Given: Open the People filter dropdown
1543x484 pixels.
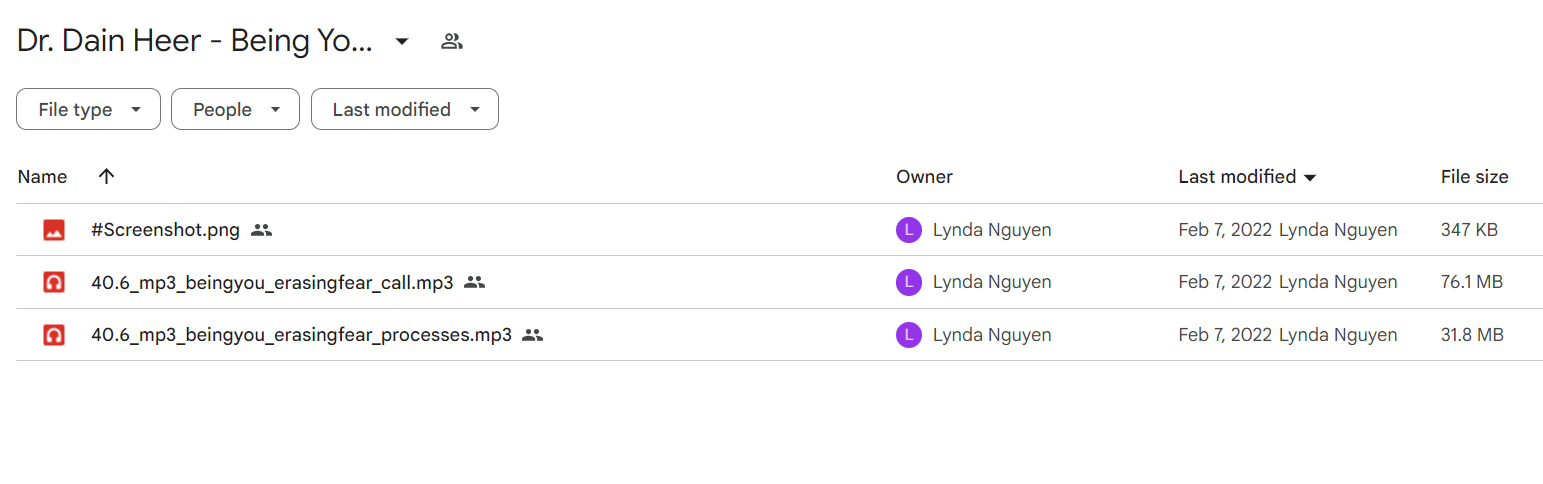Looking at the screenshot, I should 235,109.
